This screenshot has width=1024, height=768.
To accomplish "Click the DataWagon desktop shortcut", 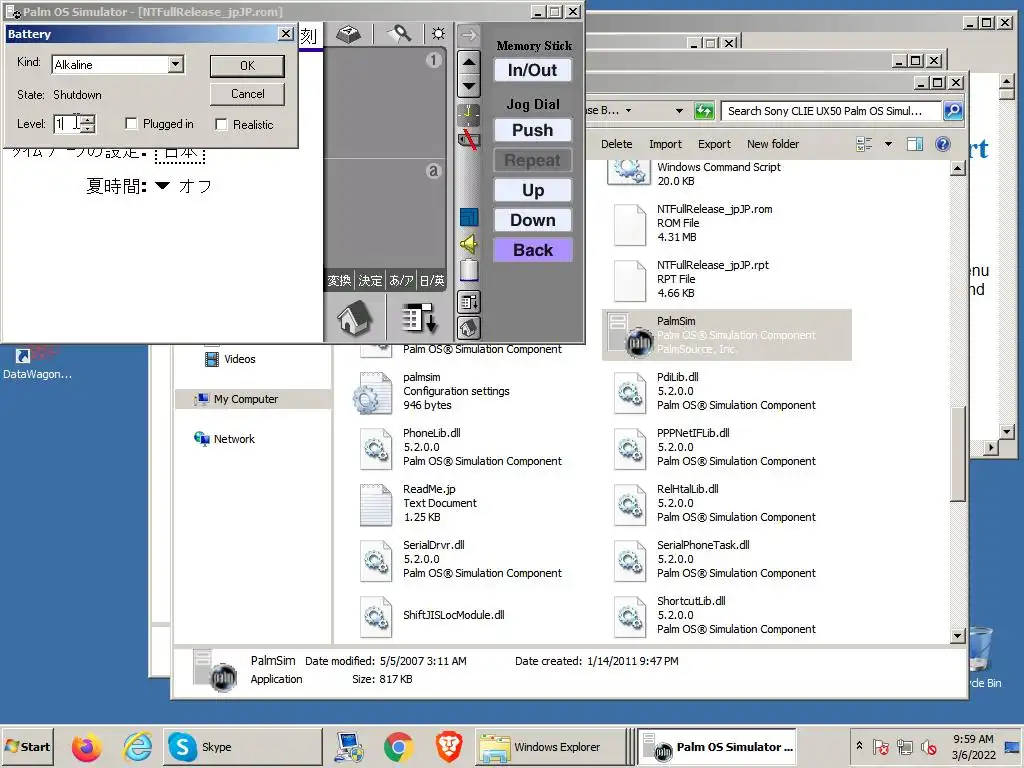I will [37, 364].
